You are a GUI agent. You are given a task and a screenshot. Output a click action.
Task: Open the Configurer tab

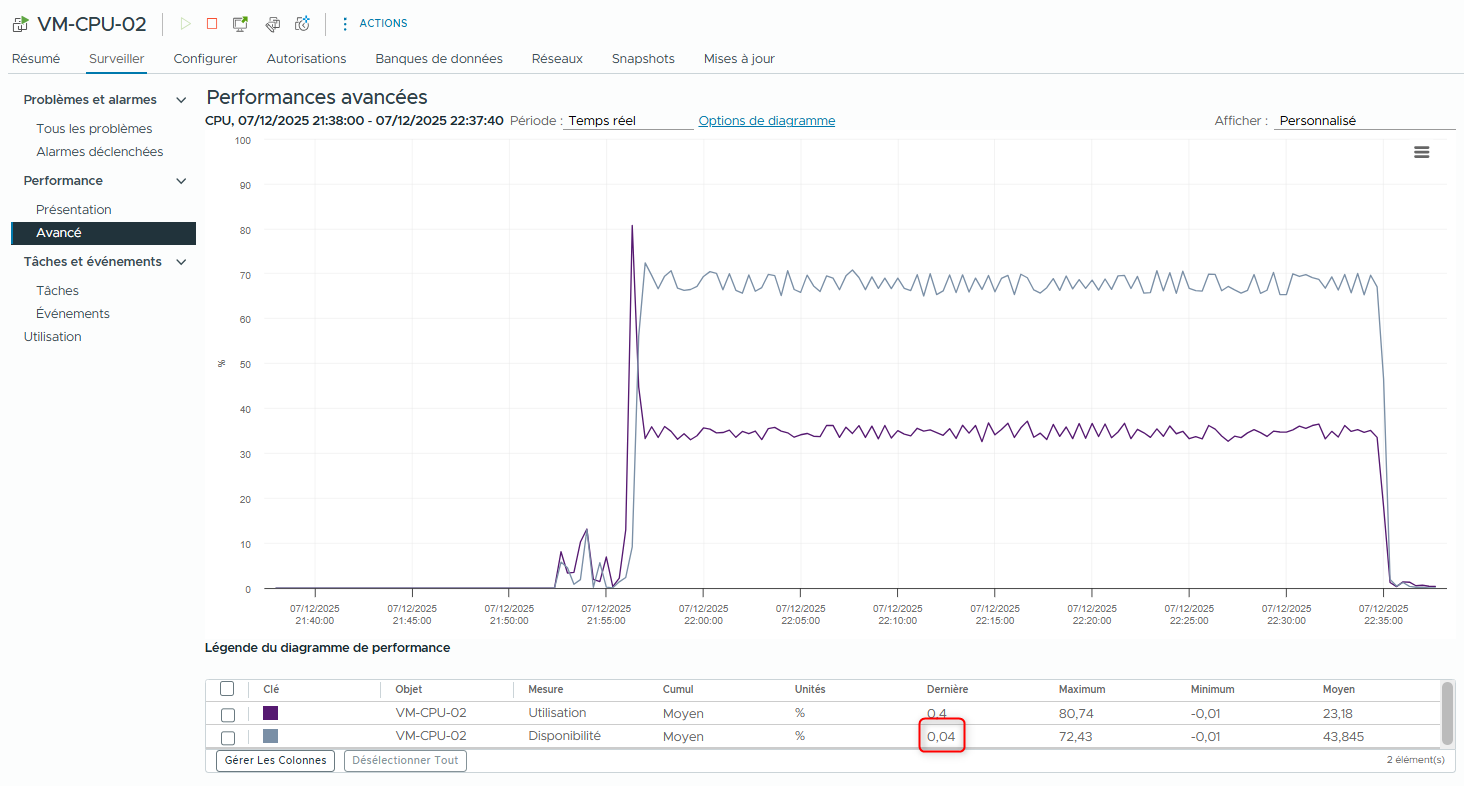(x=205, y=59)
